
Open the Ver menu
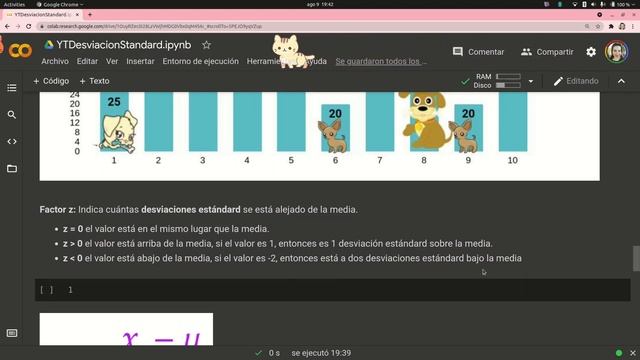[112, 61]
